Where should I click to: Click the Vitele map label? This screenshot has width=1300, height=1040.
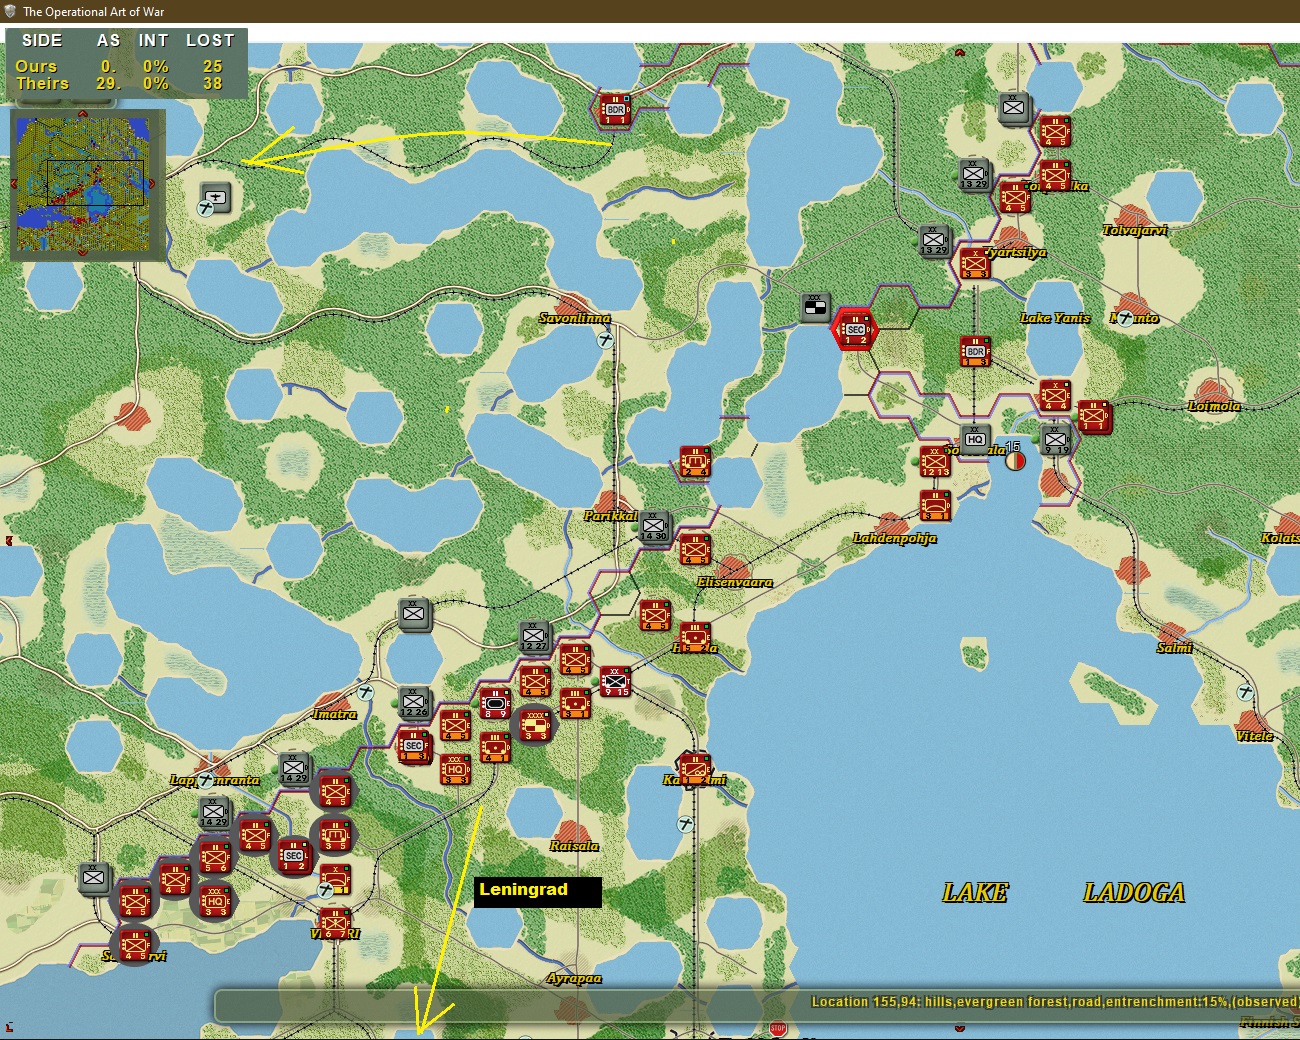click(1254, 736)
